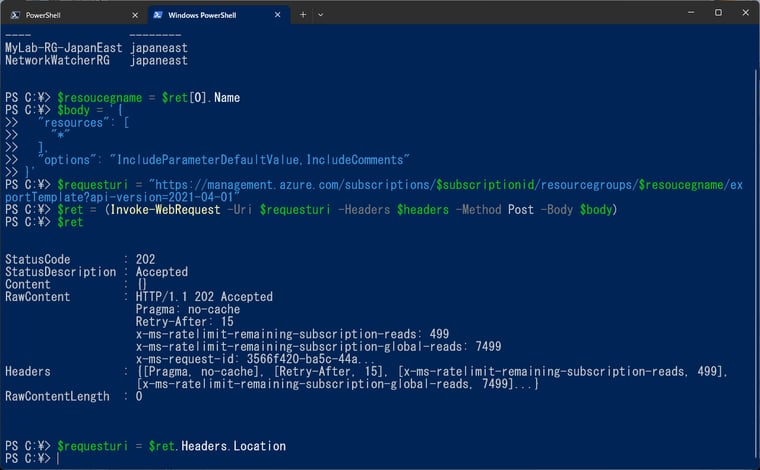Maximize the terminal window
Viewport: 760px width, 470px height.
(x=718, y=13)
